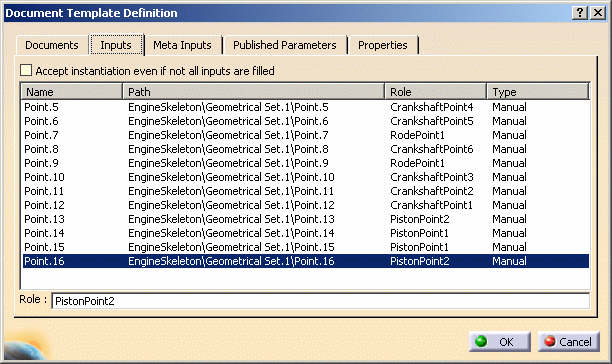
Task: Select the Point.7 row
Action: (x=306, y=135)
